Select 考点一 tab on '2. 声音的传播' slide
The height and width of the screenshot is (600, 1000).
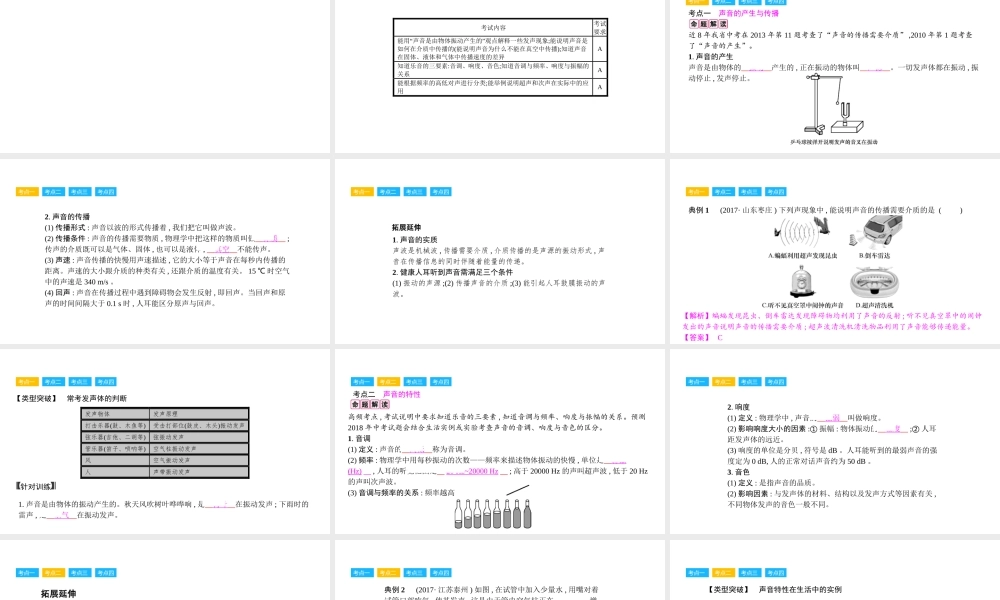27,192
